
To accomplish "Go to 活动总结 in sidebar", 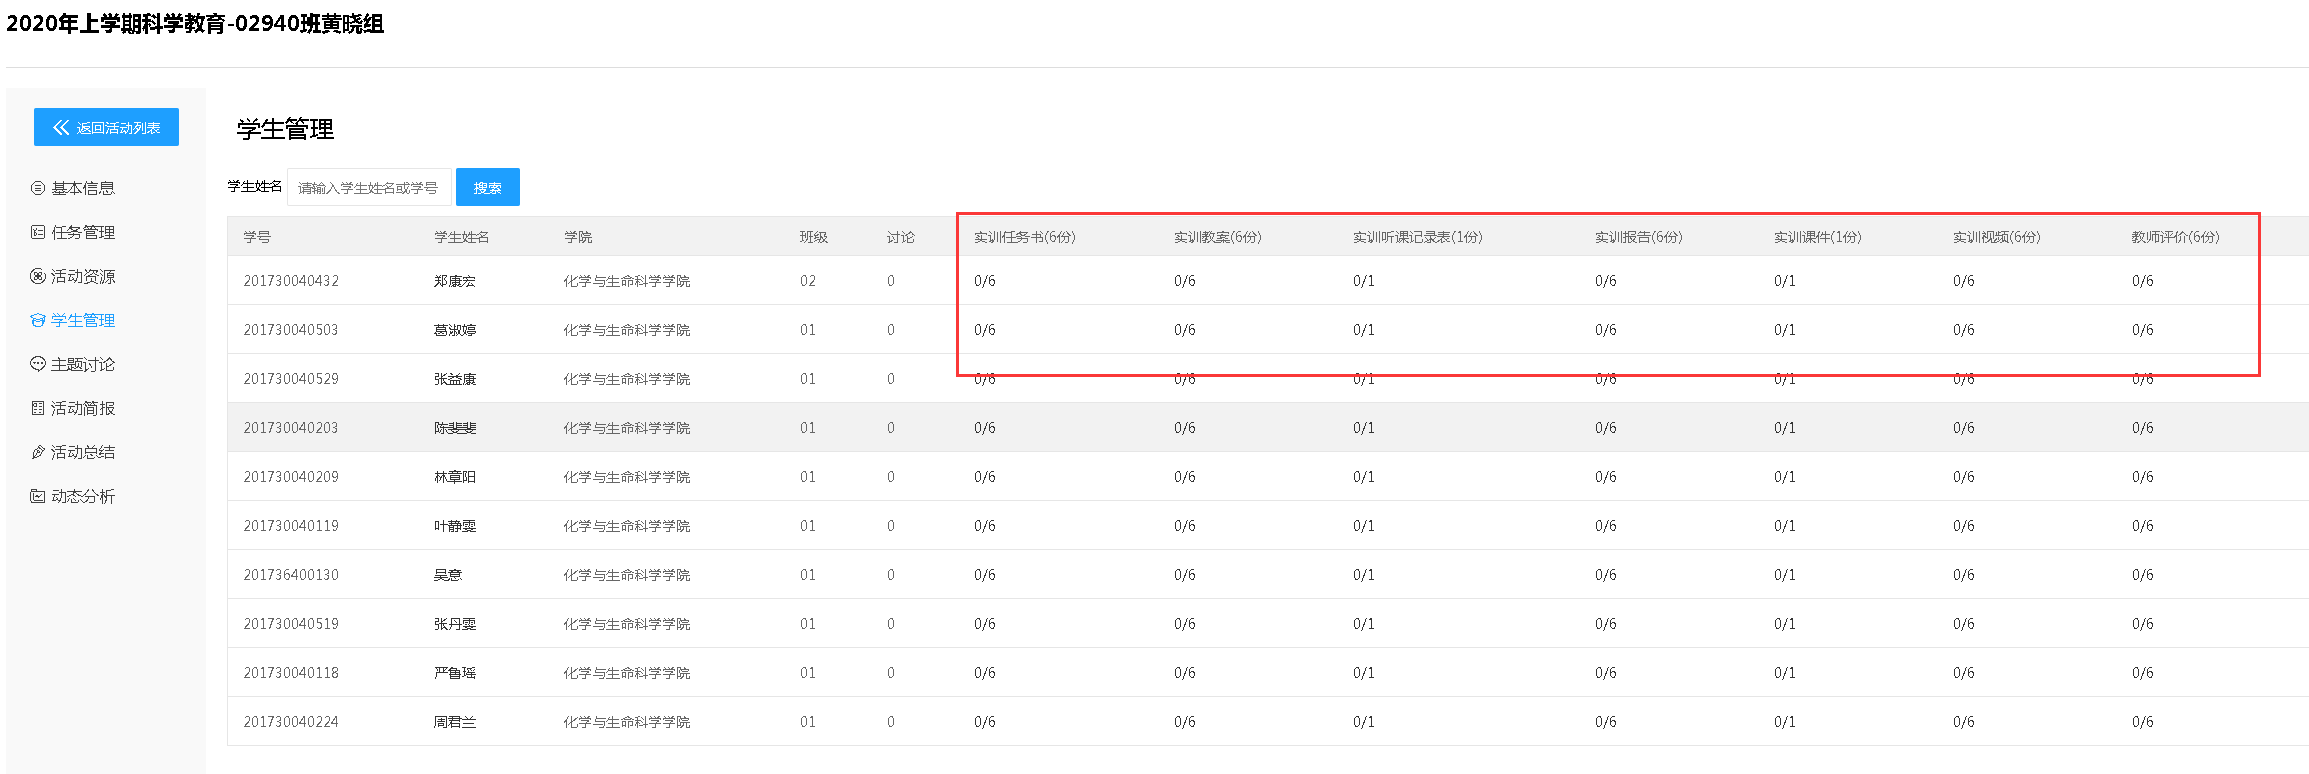I will [83, 452].
